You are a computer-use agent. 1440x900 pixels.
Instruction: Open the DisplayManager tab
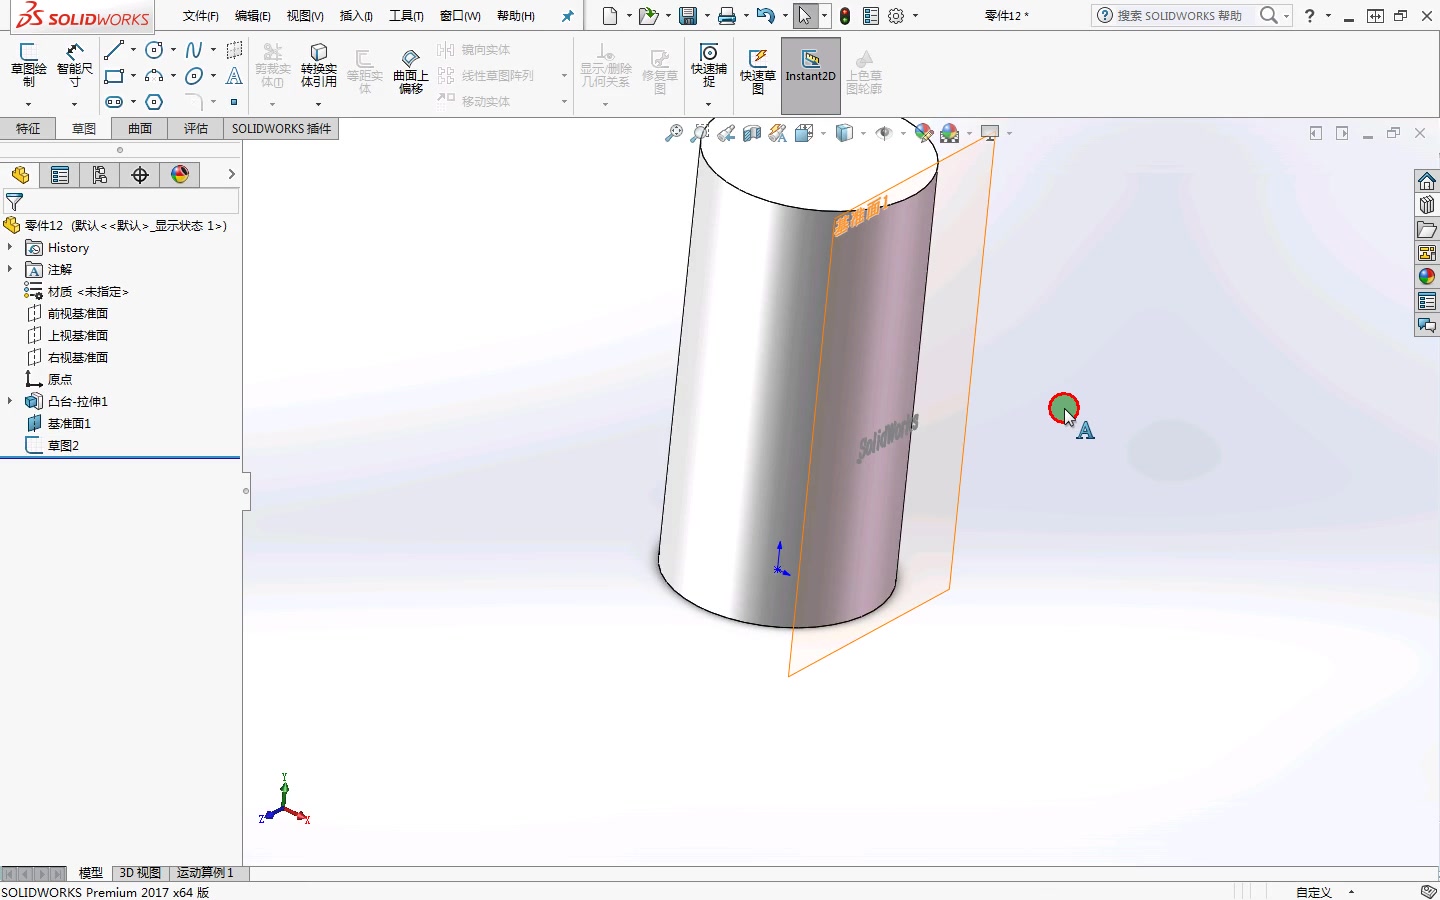[180, 175]
